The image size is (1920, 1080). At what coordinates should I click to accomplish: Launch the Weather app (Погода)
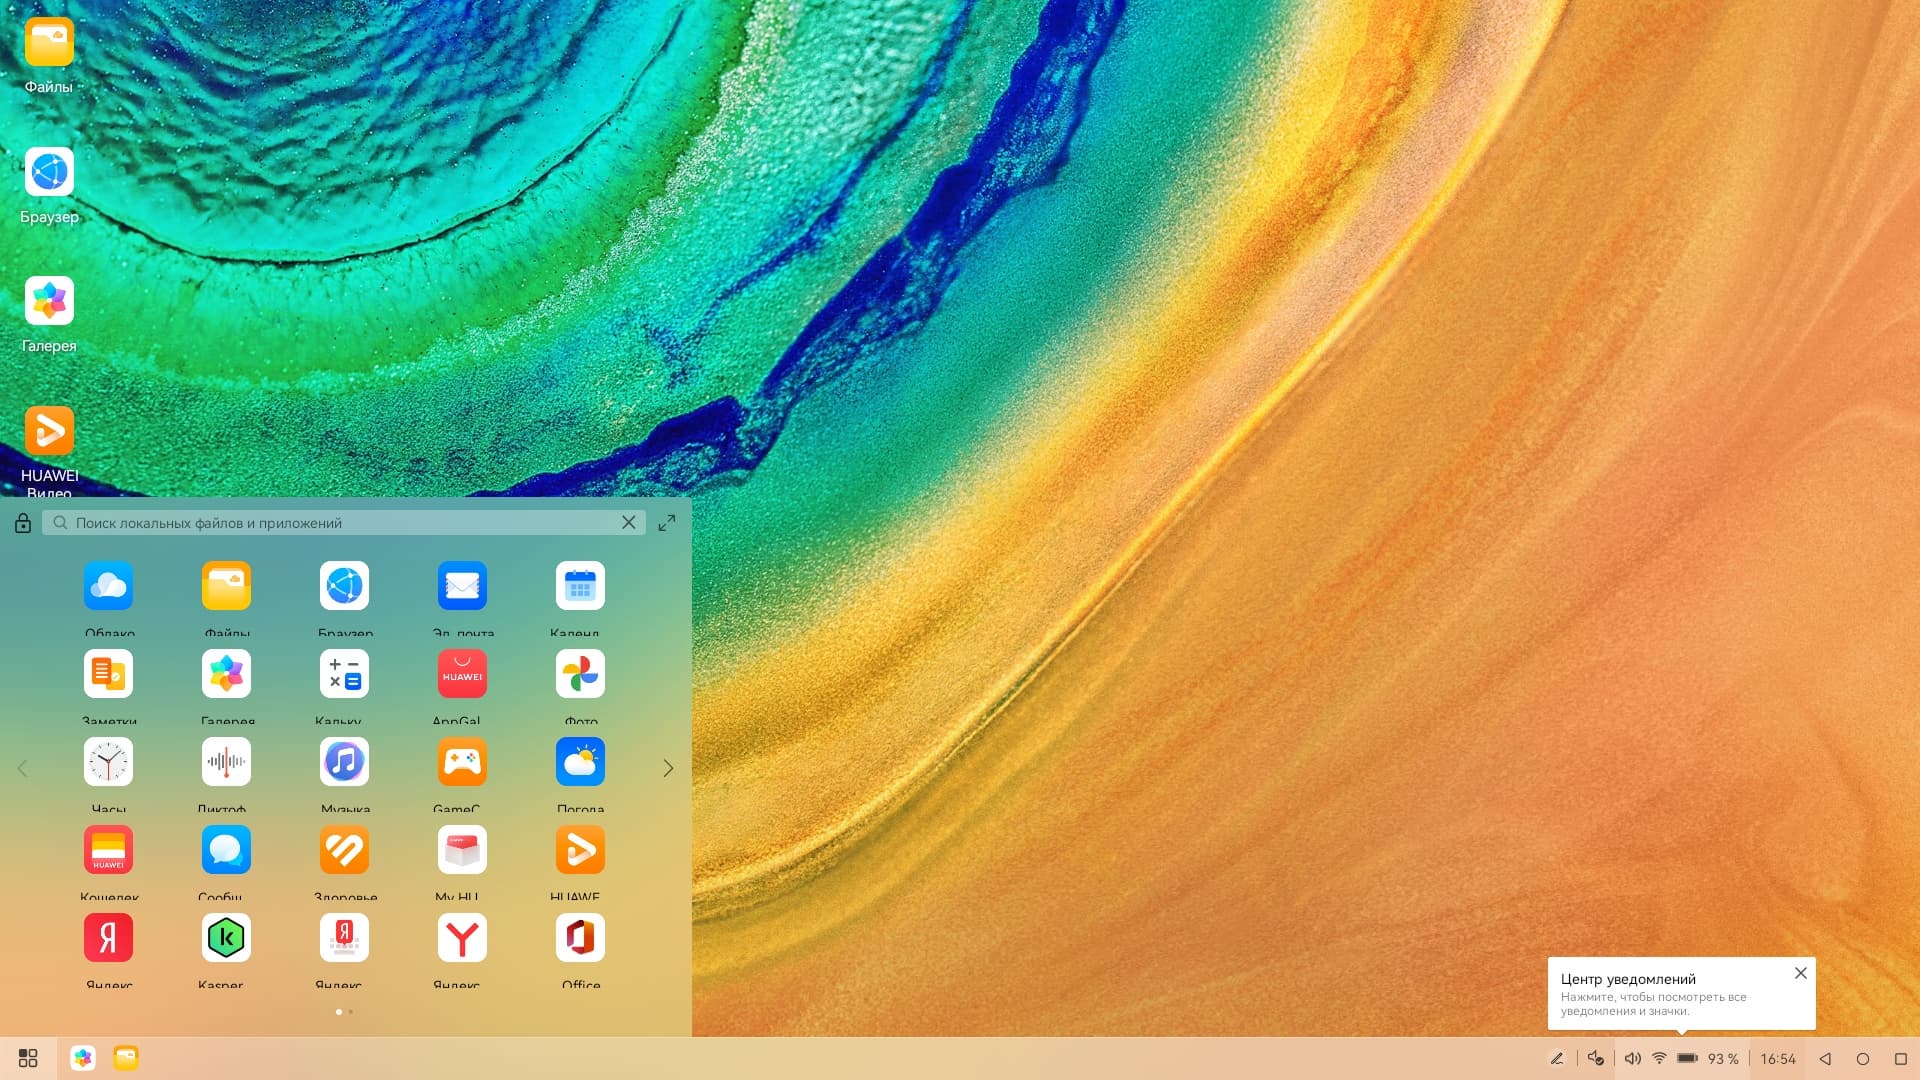pos(580,762)
